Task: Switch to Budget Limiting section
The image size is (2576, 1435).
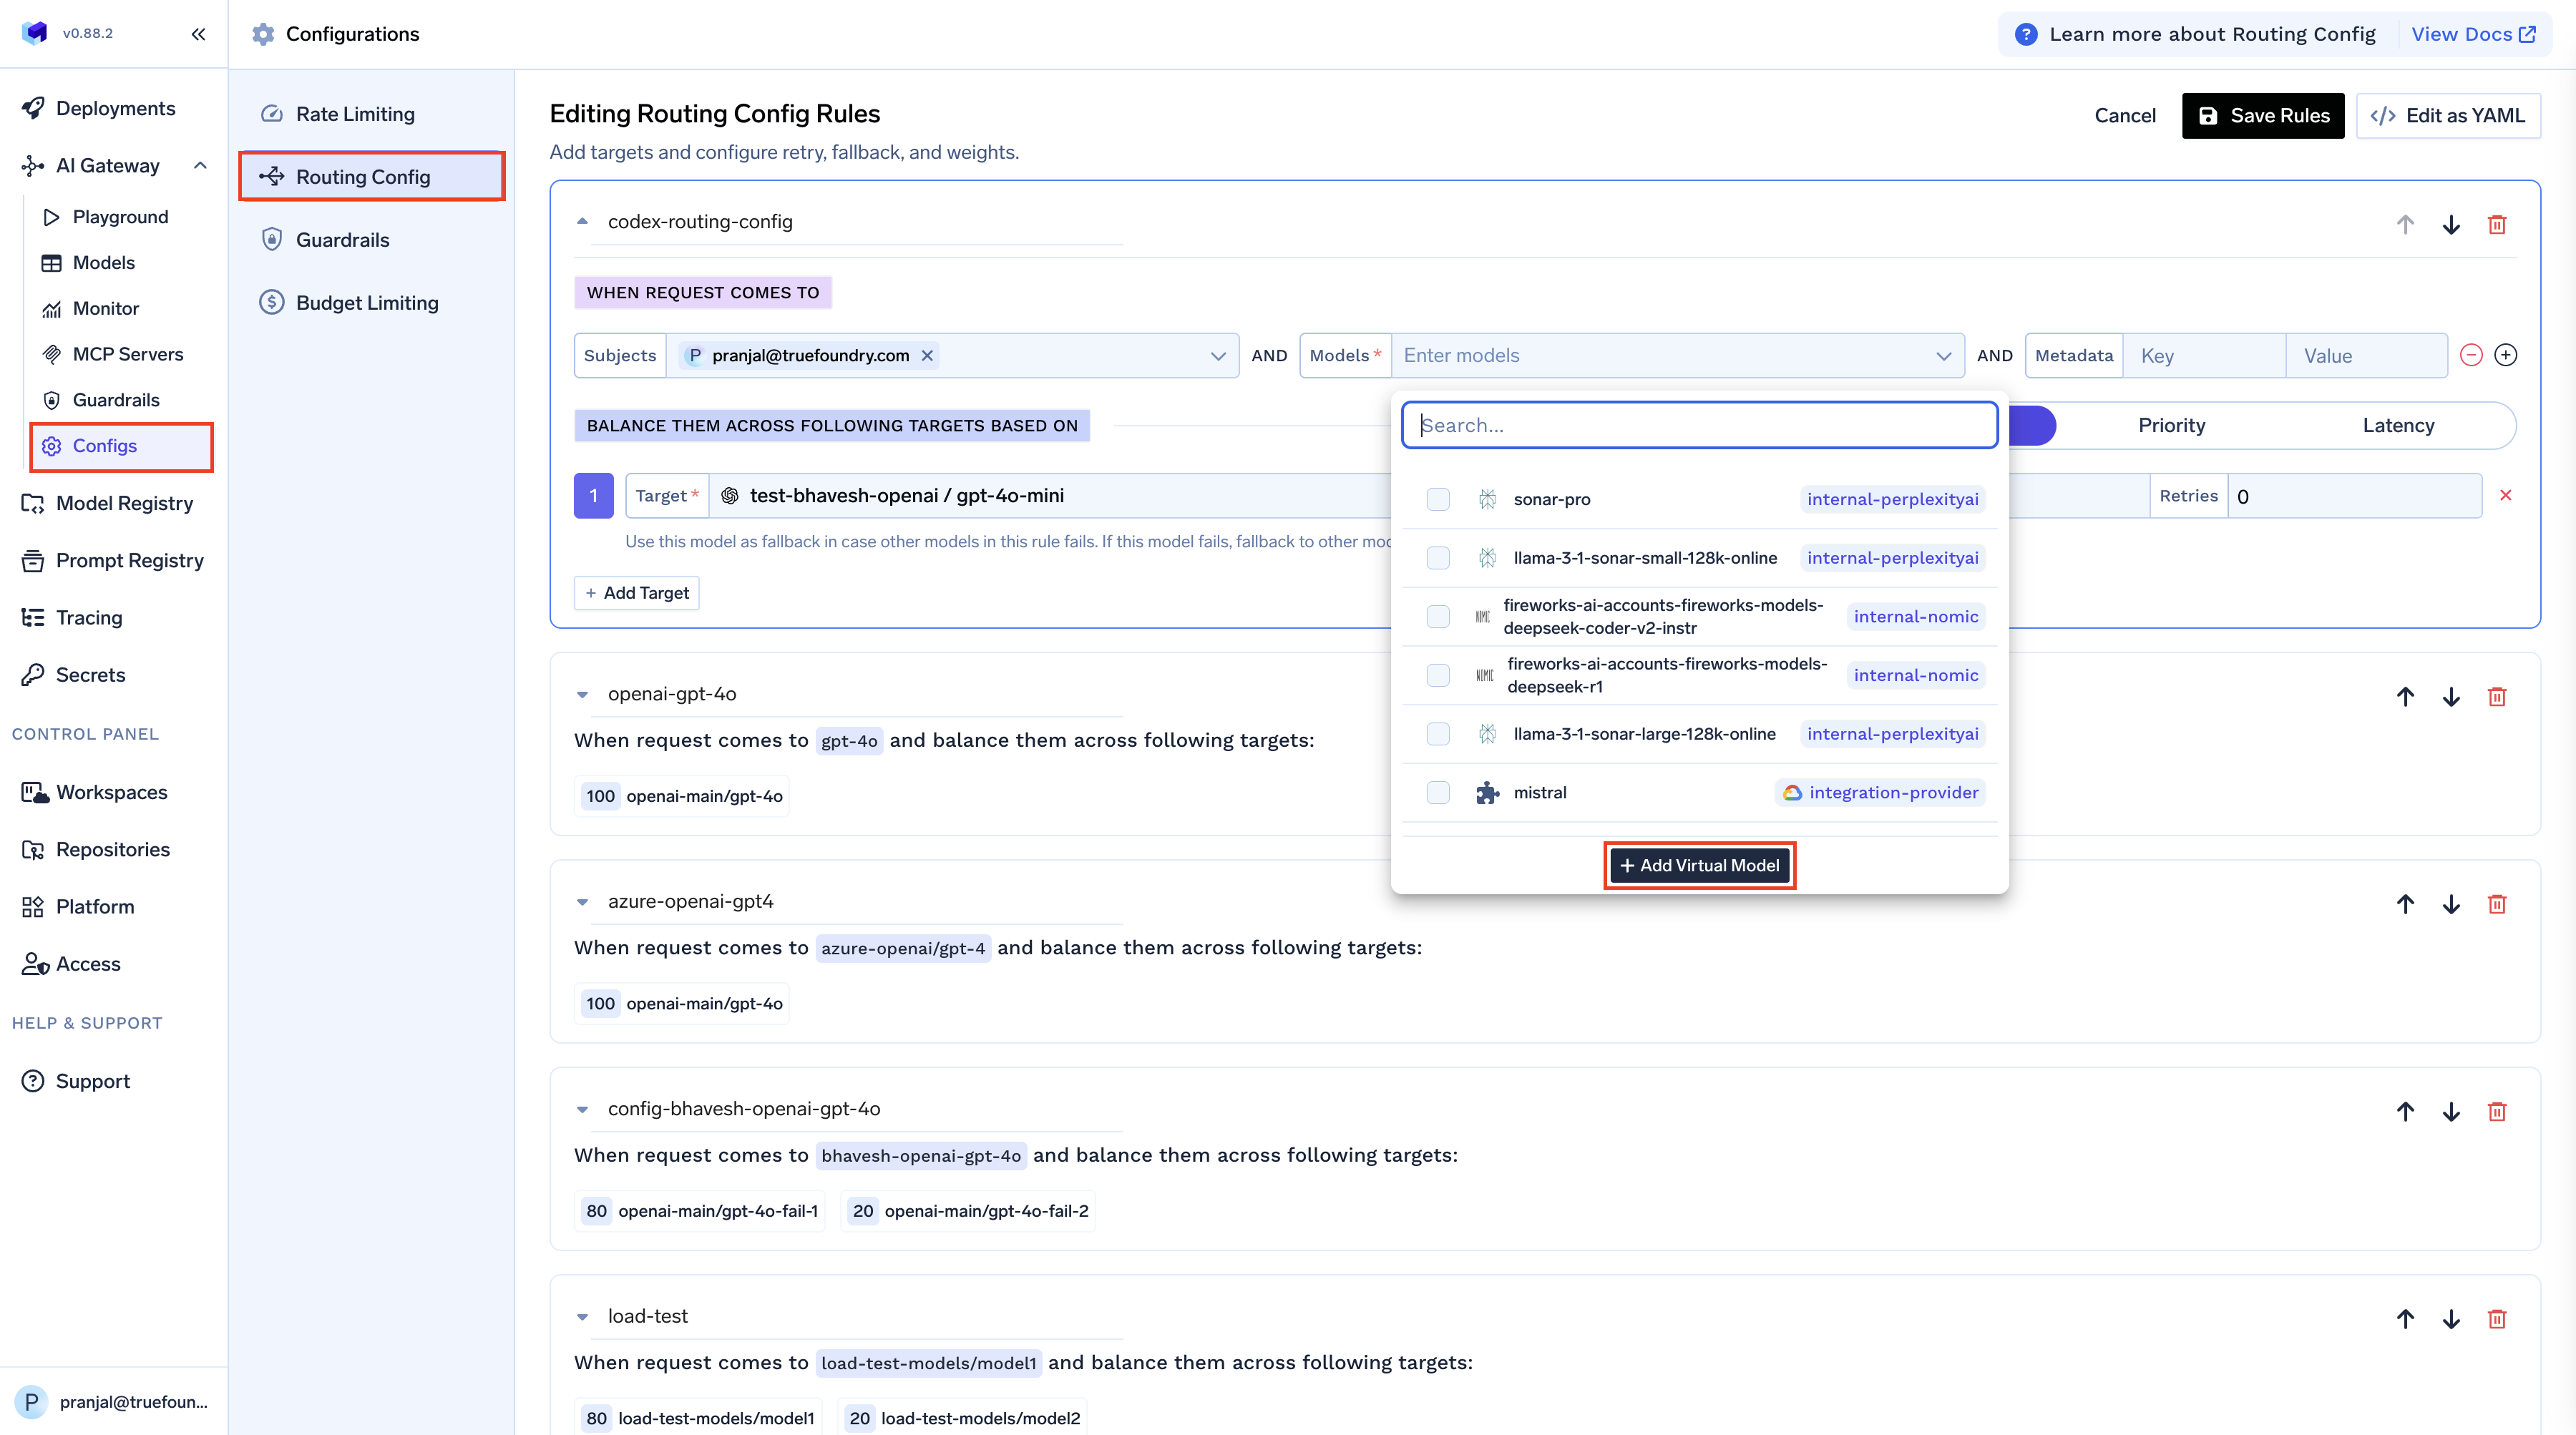Action: (367, 303)
